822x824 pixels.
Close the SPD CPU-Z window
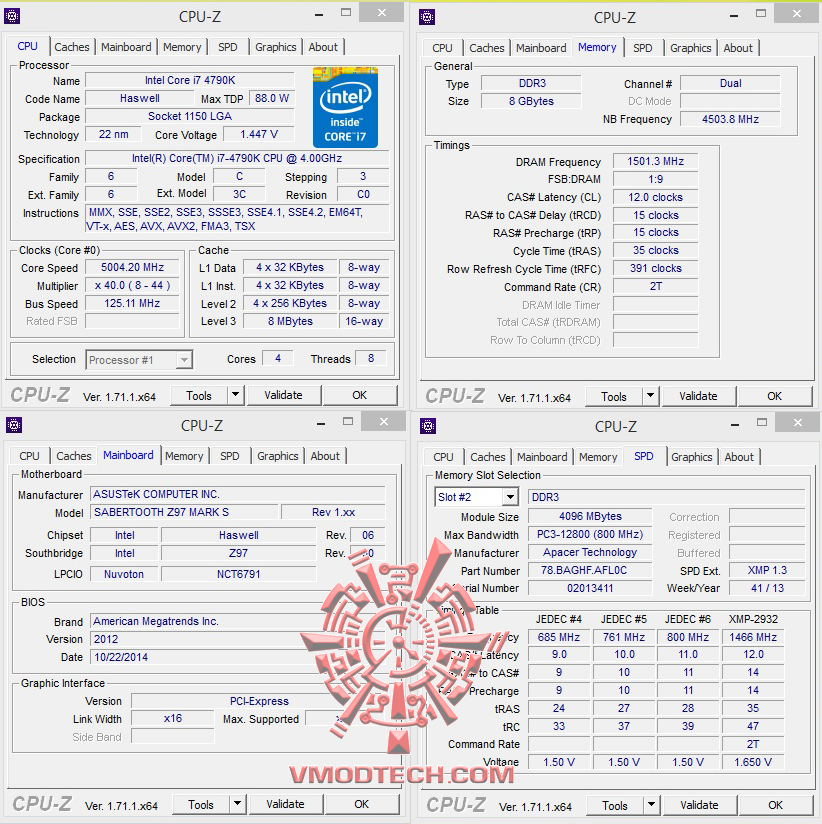pyautogui.click(x=797, y=422)
